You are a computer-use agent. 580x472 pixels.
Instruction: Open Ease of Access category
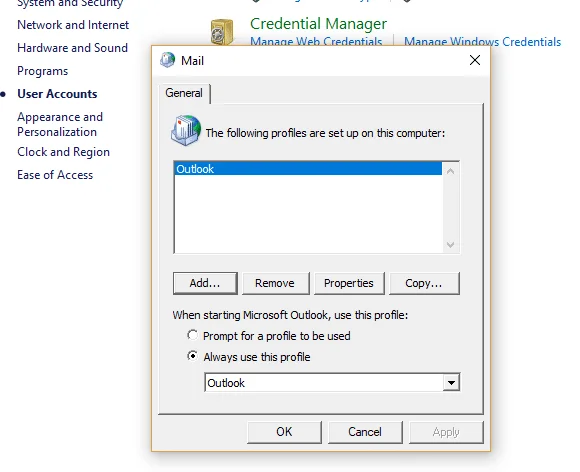pyautogui.click(x=55, y=175)
